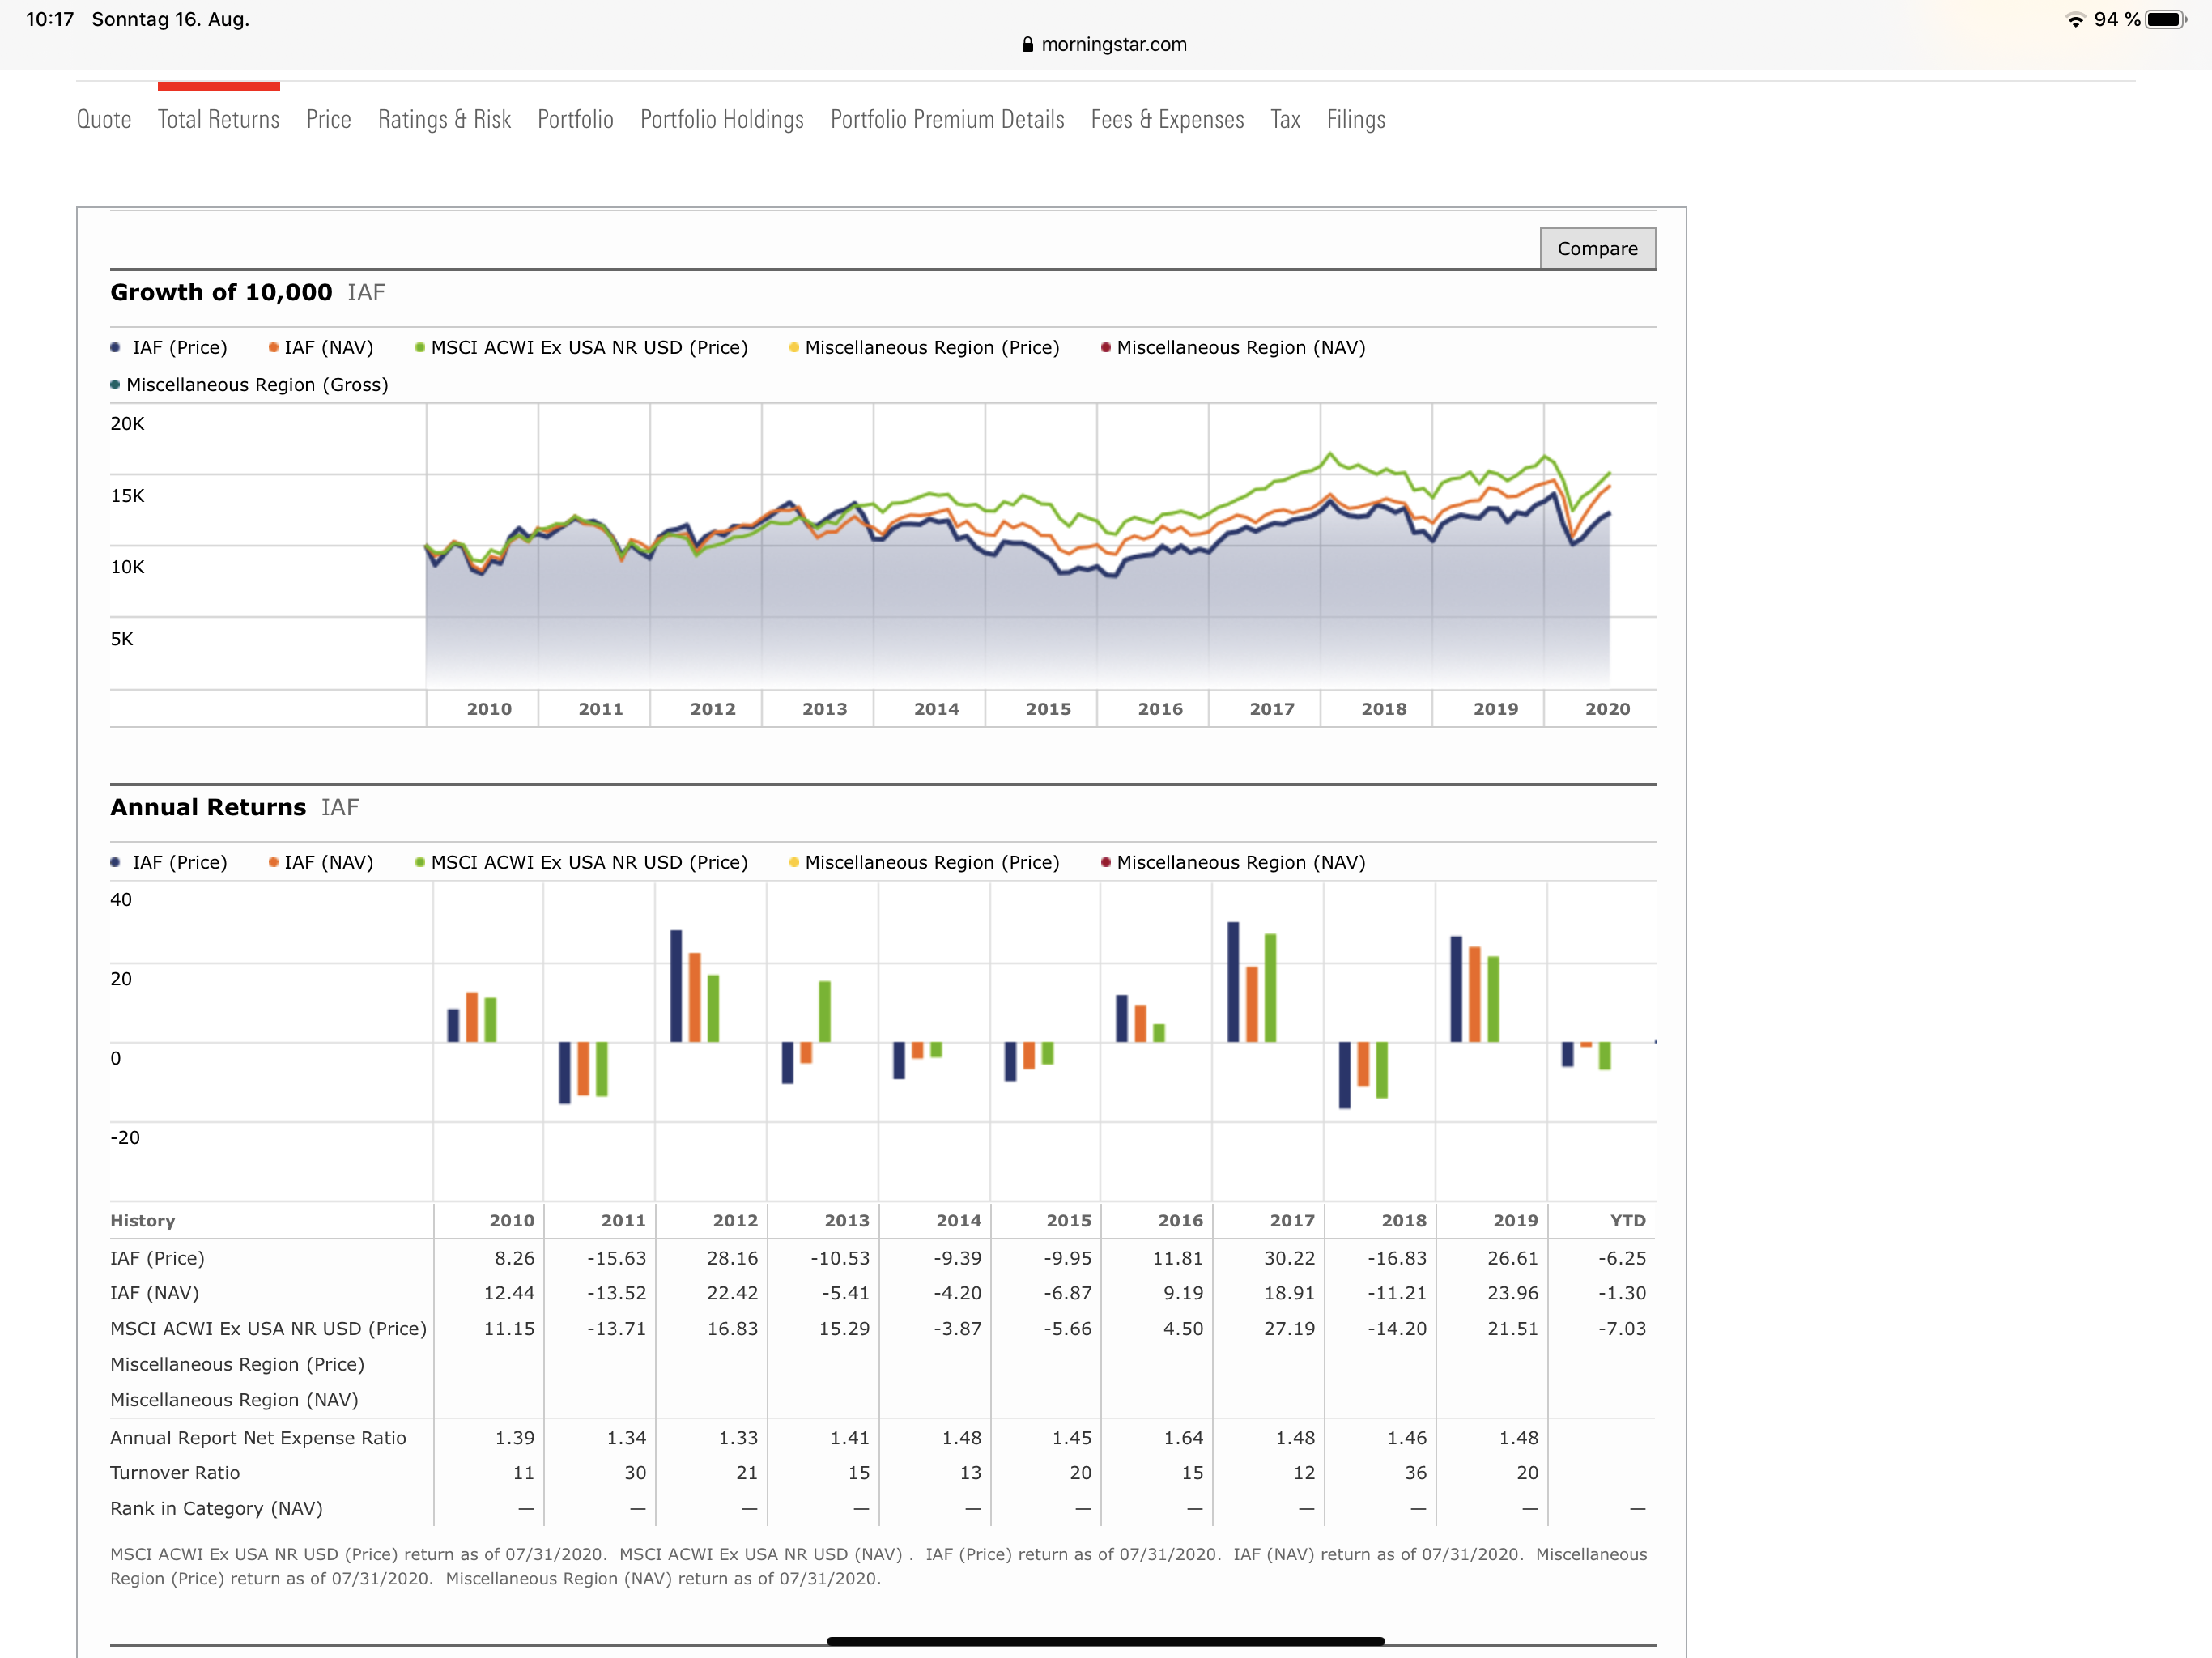2212x1658 pixels.
Task: Click IAF (NAV) orange legend in Annual Returns
Action: coord(273,863)
